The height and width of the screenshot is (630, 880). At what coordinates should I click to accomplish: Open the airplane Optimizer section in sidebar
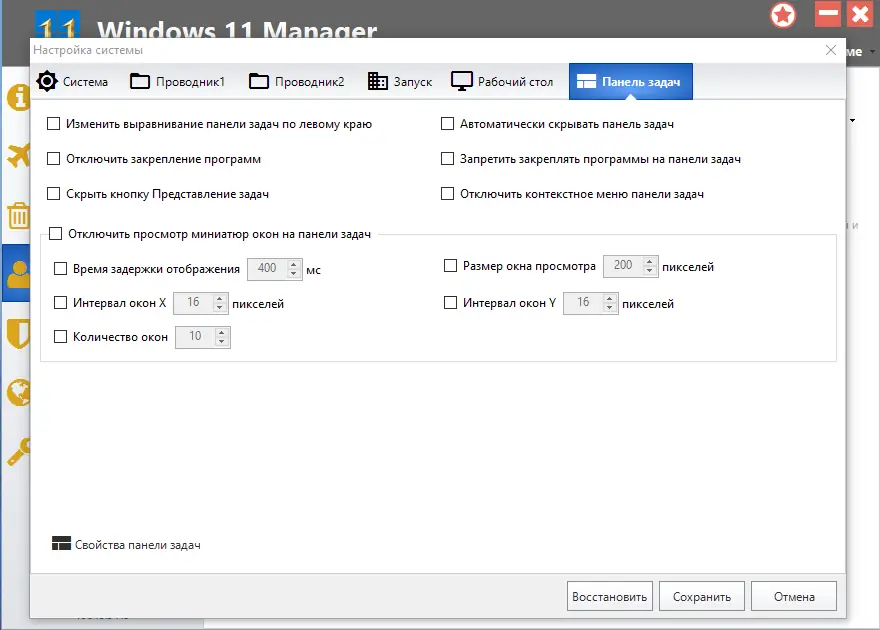click(19, 155)
